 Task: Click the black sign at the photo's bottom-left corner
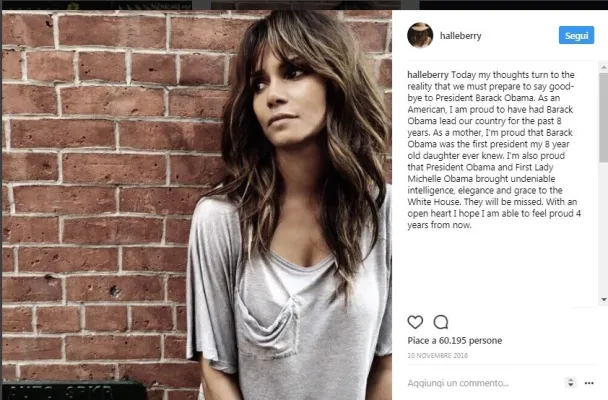click(x=74, y=391)
